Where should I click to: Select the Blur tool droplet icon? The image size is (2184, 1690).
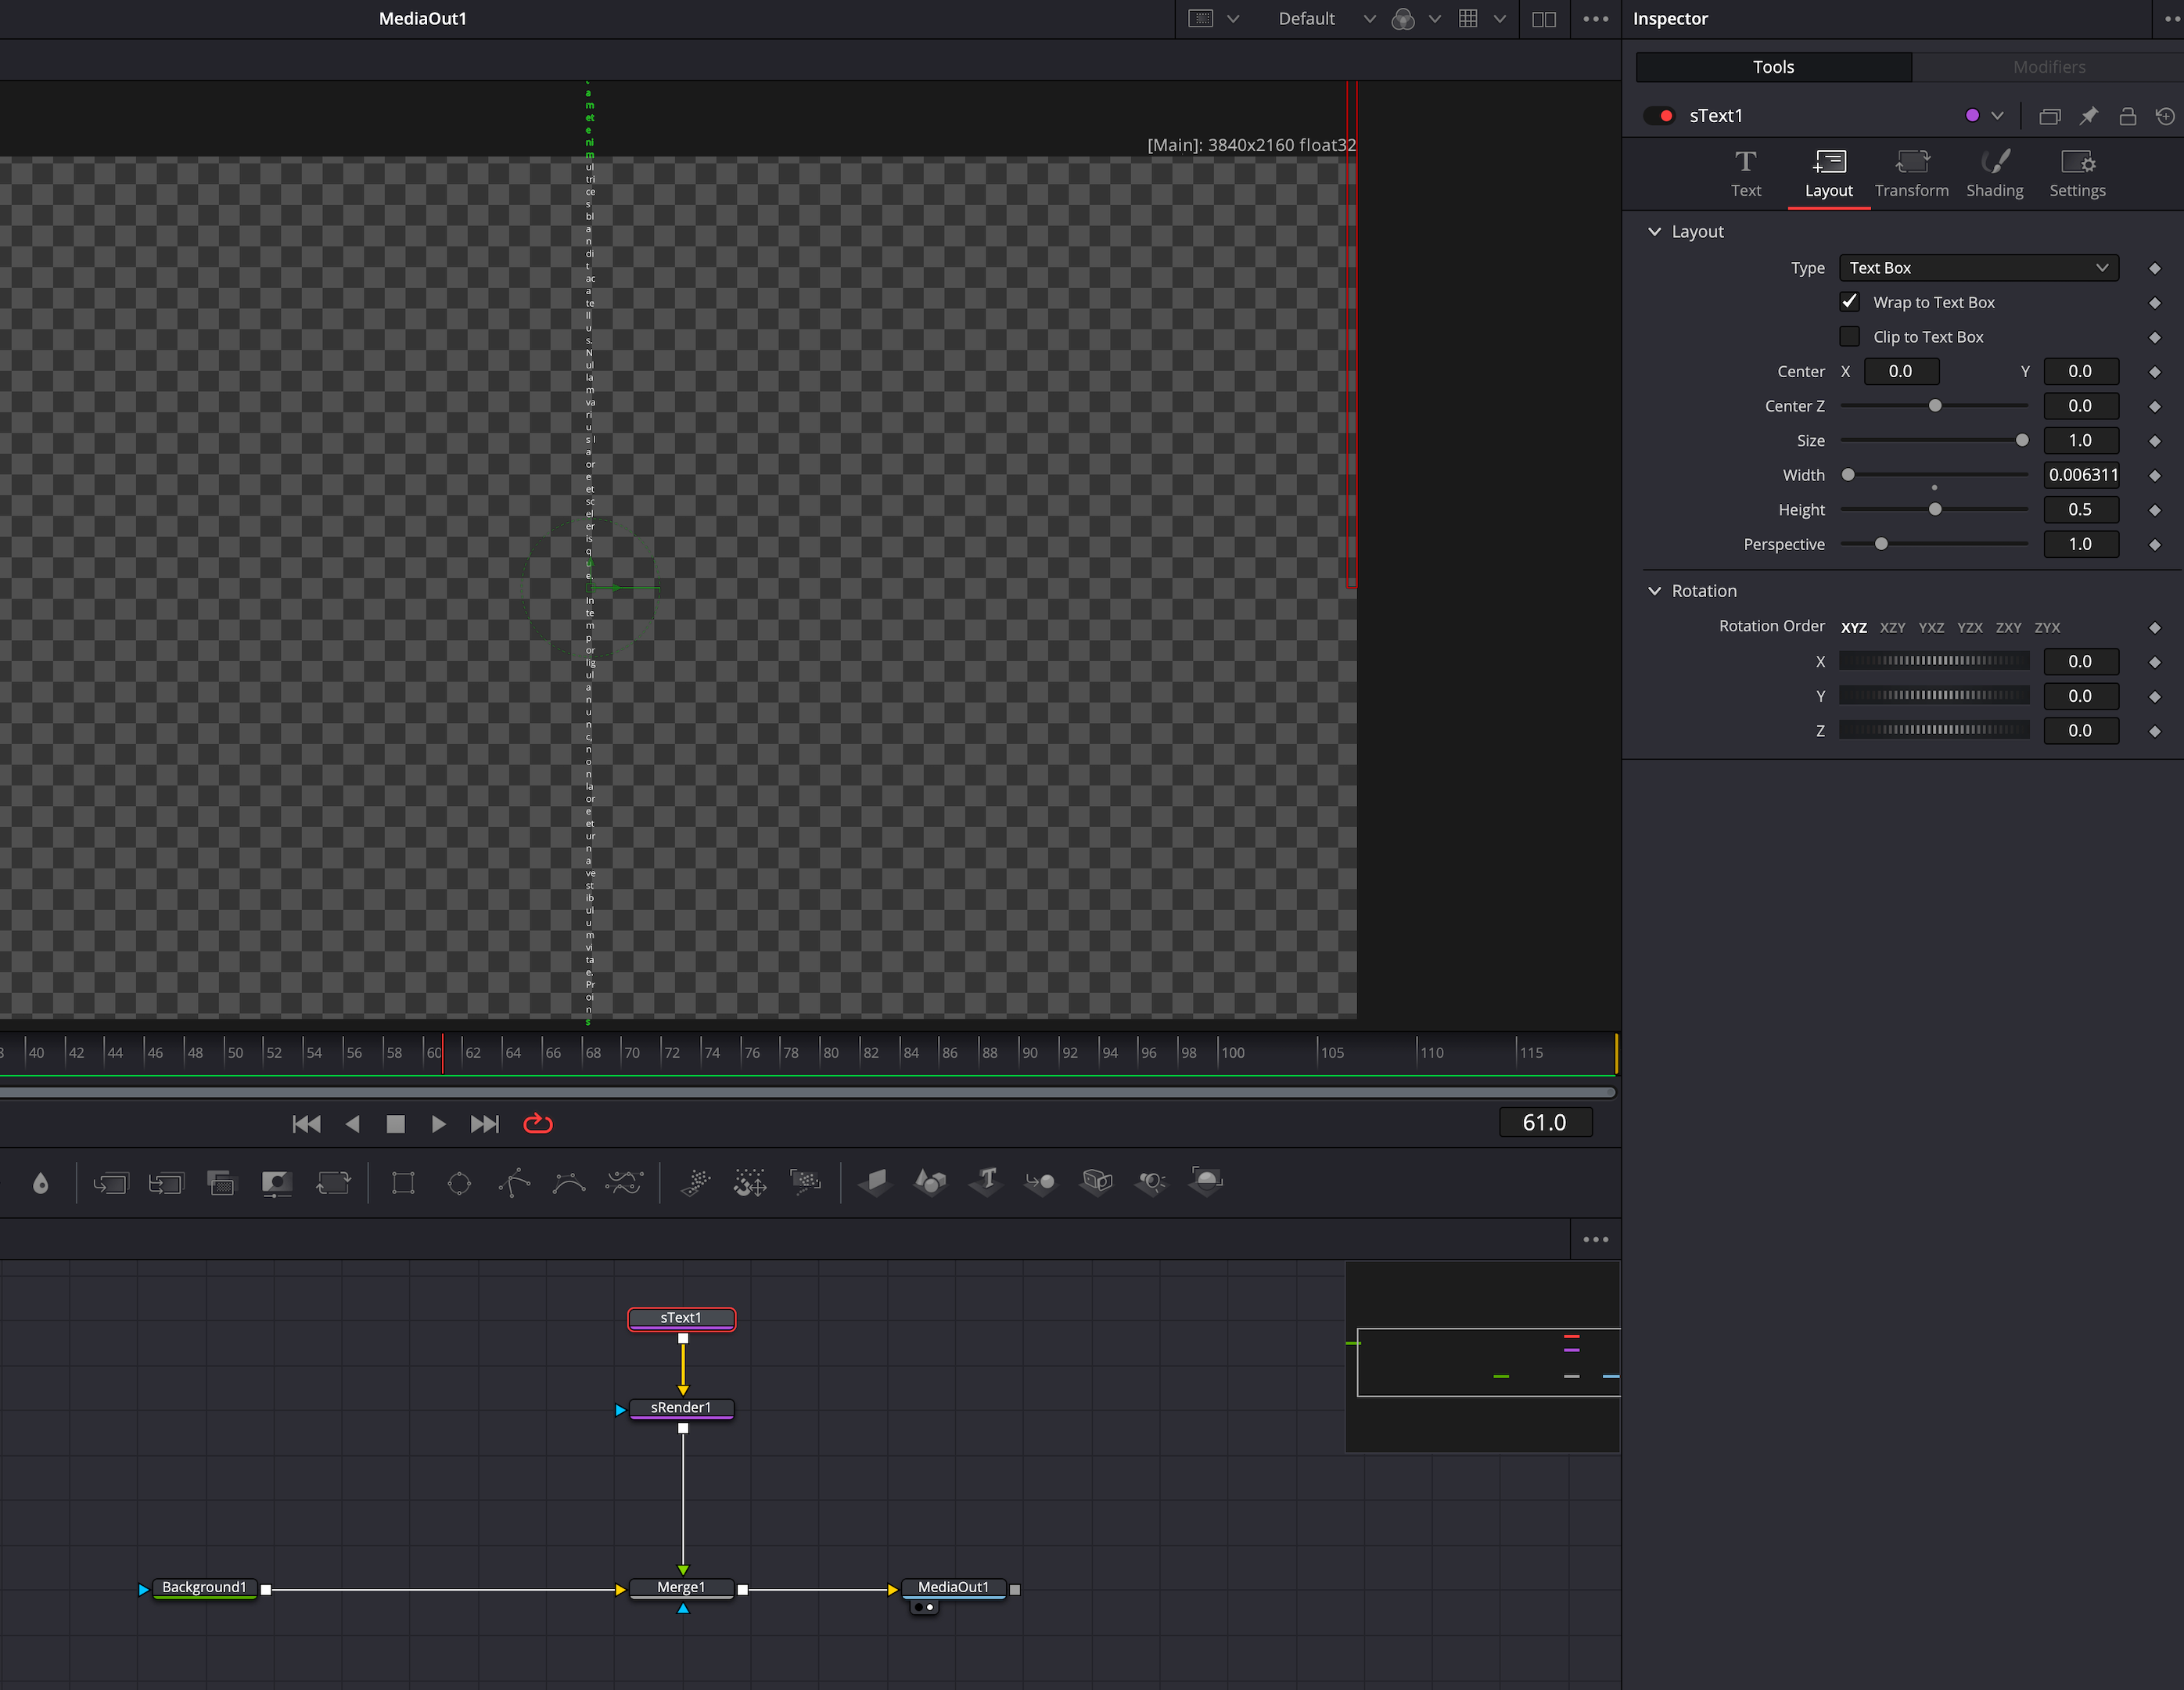[40, 1183]
